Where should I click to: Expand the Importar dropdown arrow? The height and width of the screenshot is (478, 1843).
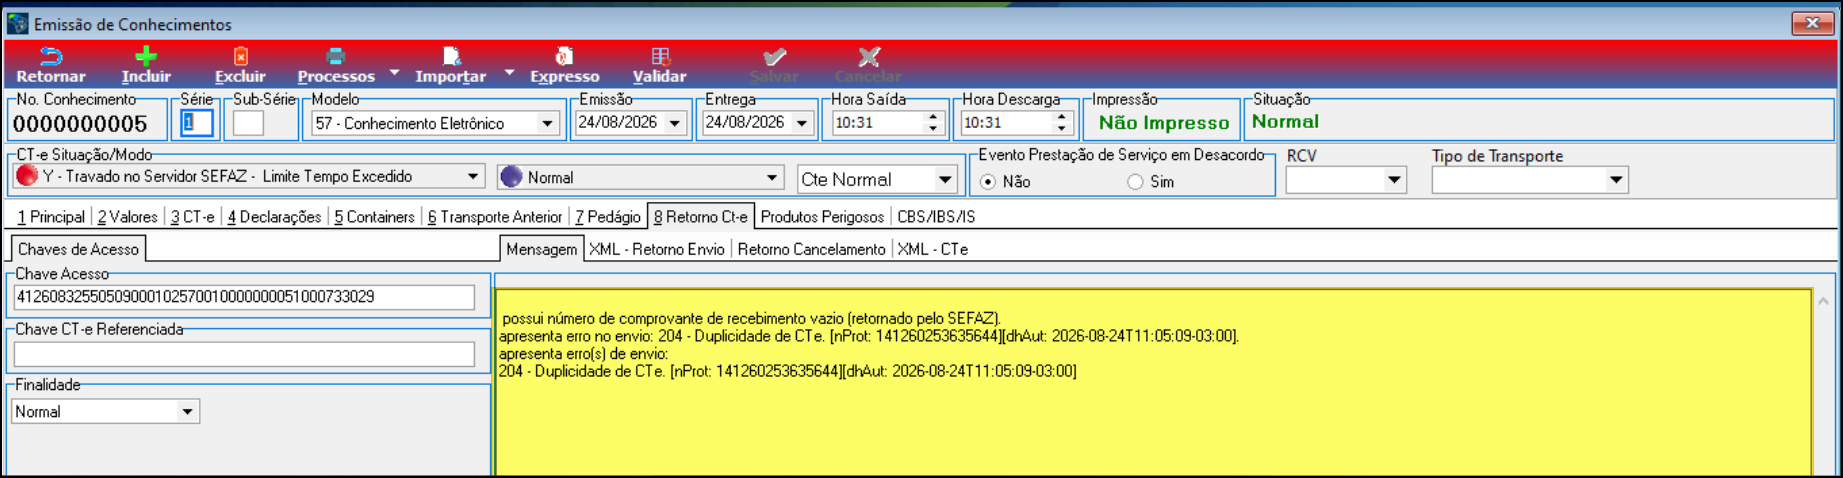click(x=509, y=72)
